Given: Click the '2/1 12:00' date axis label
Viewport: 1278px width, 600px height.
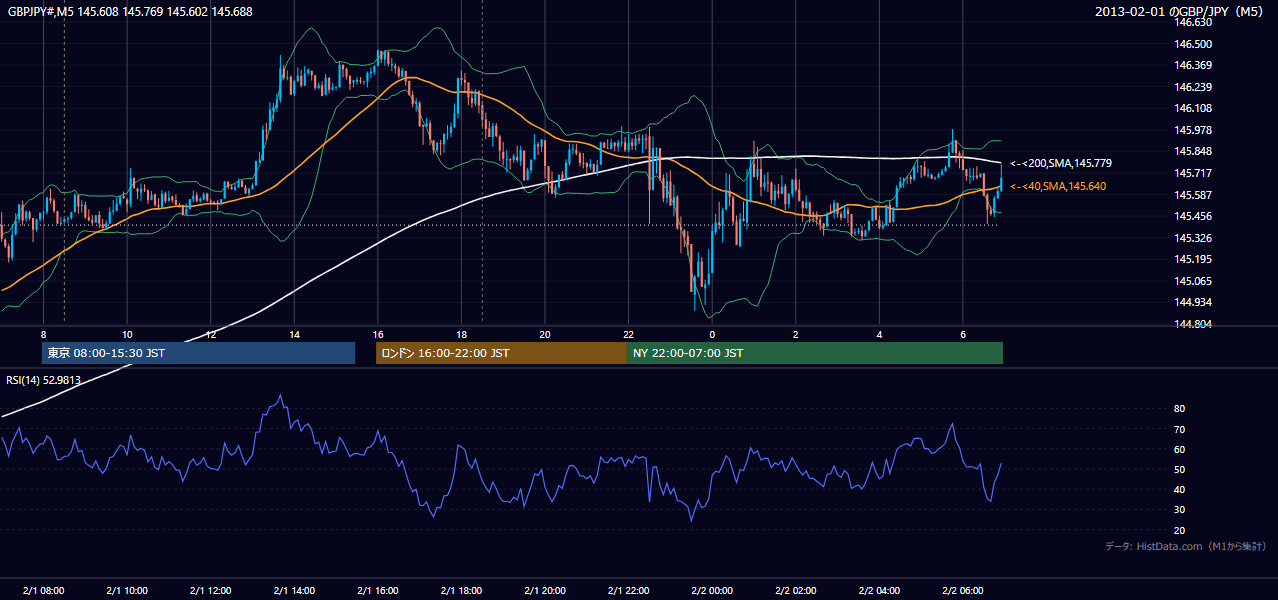Looking at the screenshot, I should pyautogui.click(x=210, y=591).
